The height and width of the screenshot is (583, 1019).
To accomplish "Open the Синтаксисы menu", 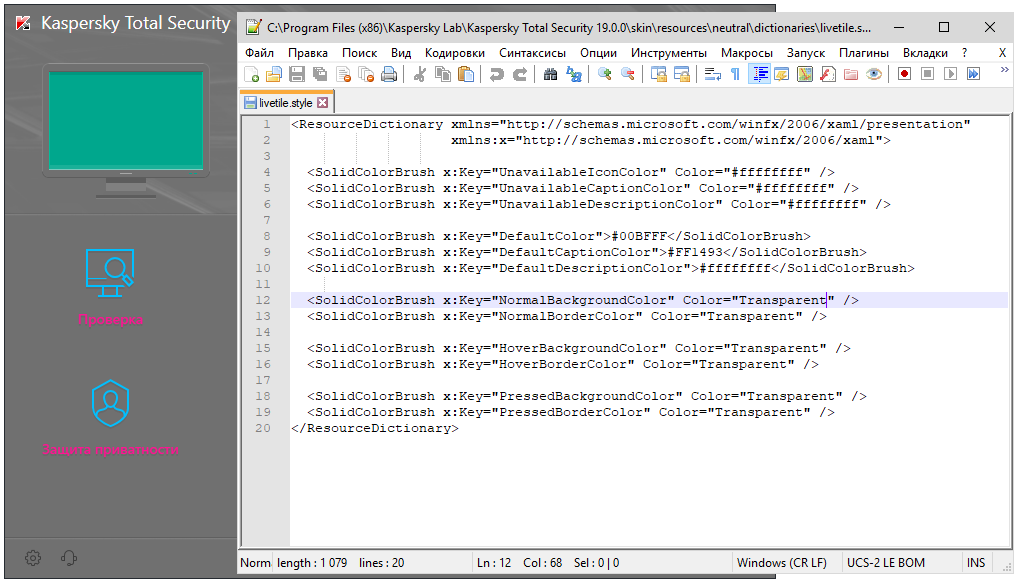I will [532, 53].
